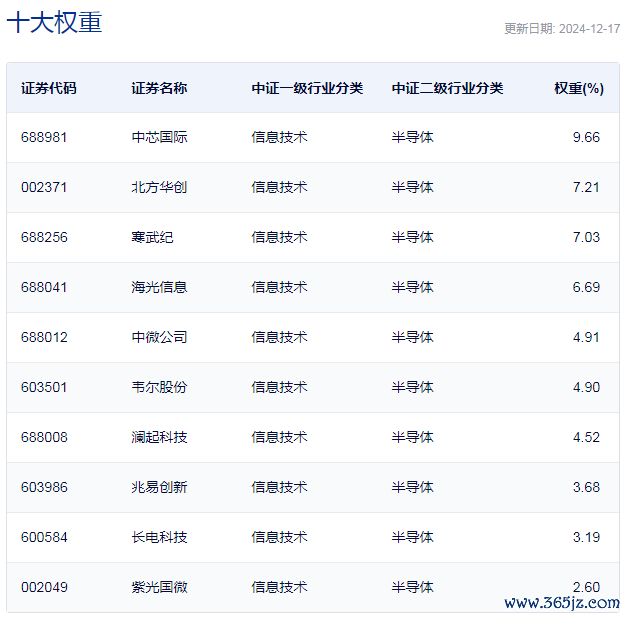Select the 中微公司 name cell
Viewport: 627px width, 618px height.
point(159,337)
